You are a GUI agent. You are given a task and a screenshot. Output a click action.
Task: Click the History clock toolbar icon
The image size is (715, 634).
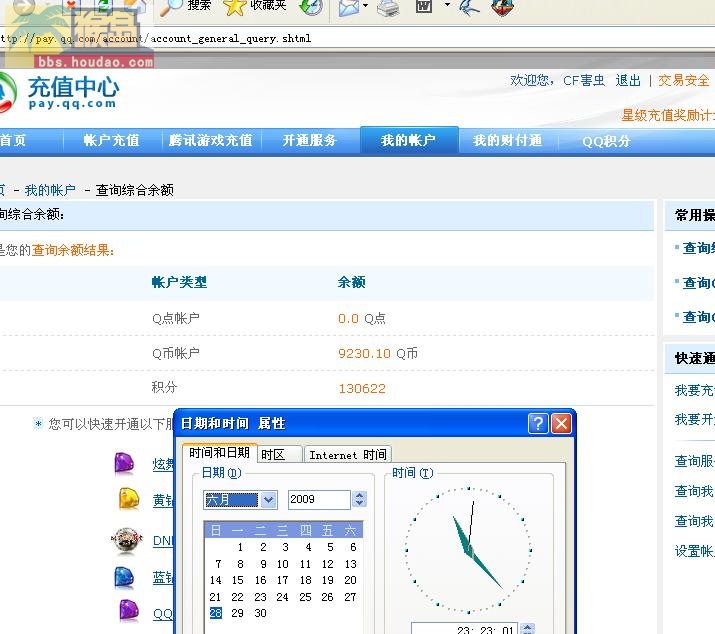(311, 6)
